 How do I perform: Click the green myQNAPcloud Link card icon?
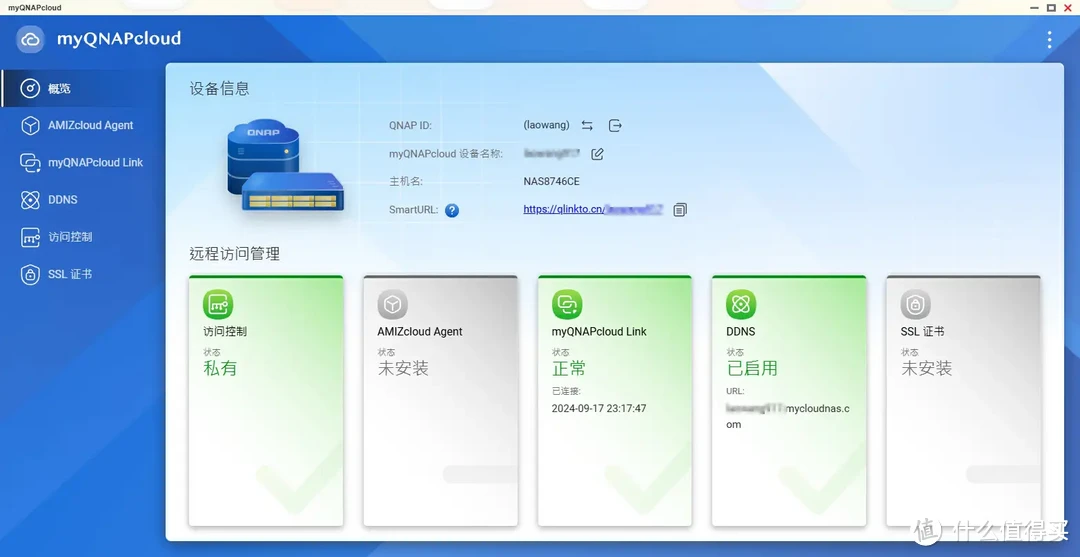[567, 304]
